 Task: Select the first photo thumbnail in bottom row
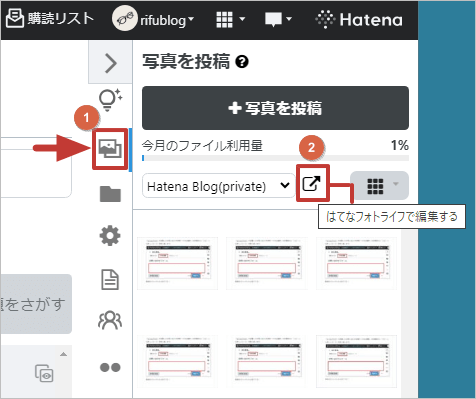[x=177, y=362]
